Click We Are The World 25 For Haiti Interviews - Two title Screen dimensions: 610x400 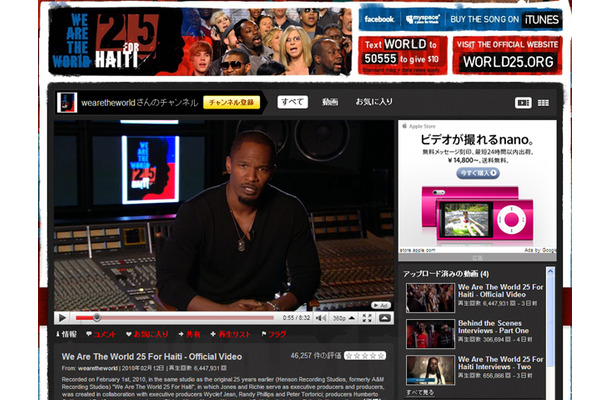point(500,363)
